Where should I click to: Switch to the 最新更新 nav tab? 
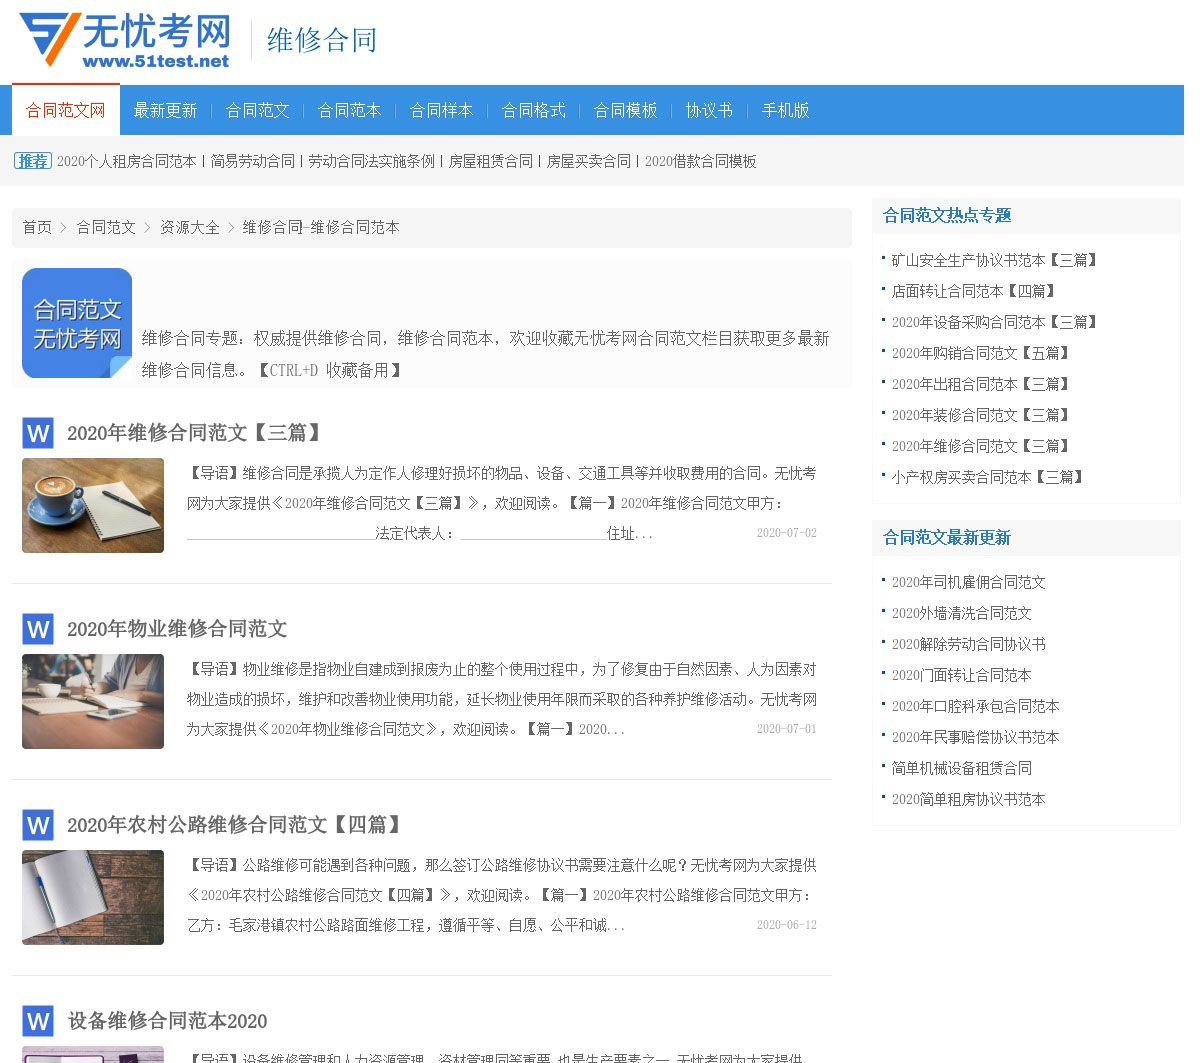(165, 110)
